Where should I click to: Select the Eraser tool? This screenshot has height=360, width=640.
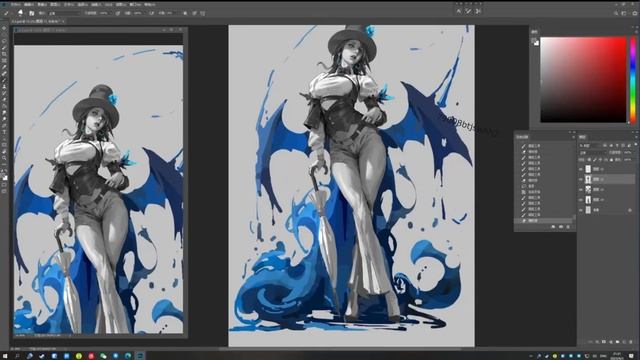4,99
